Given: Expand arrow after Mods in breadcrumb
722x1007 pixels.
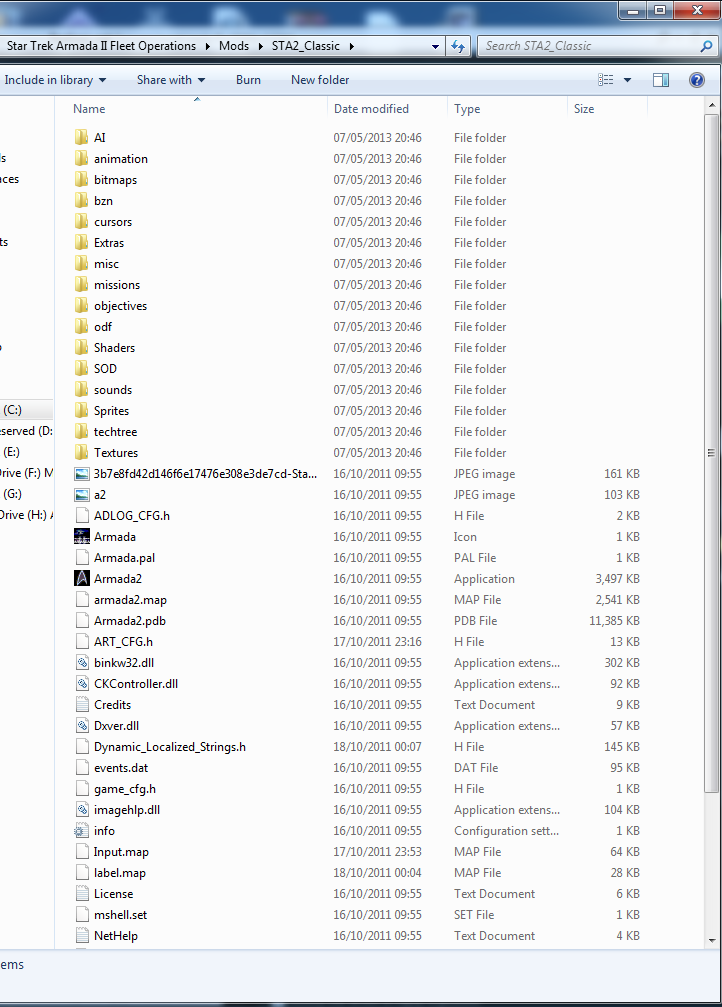Looking at the screenshot, I should tap(260, 46).
